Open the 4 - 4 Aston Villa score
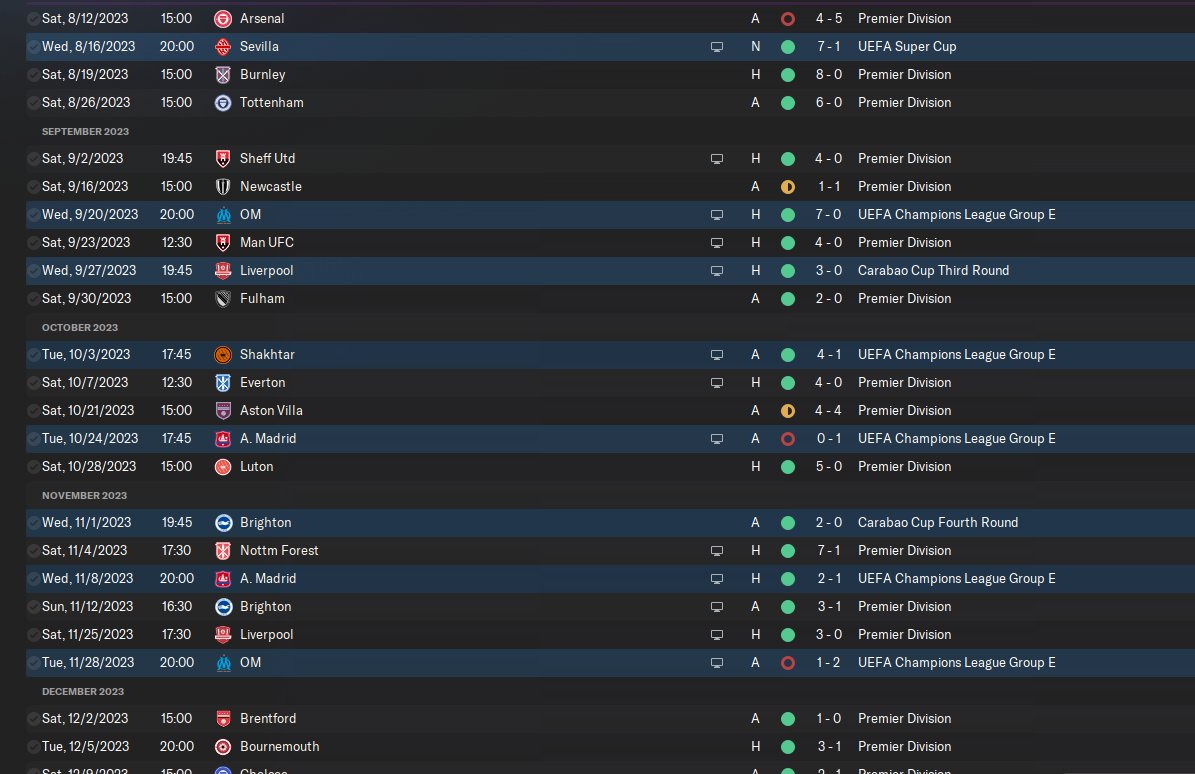This screenshot has width=1195, height=774. point(825,411)
